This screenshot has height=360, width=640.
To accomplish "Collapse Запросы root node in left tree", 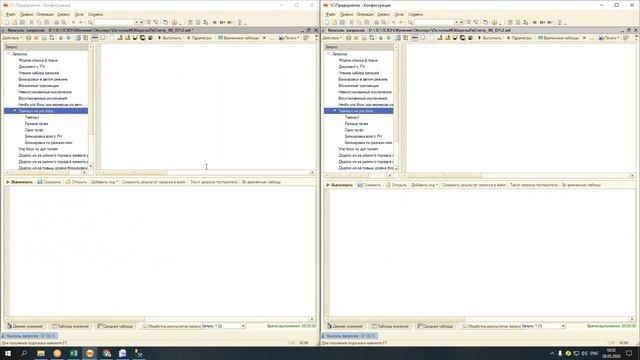I will pos(9,54).
